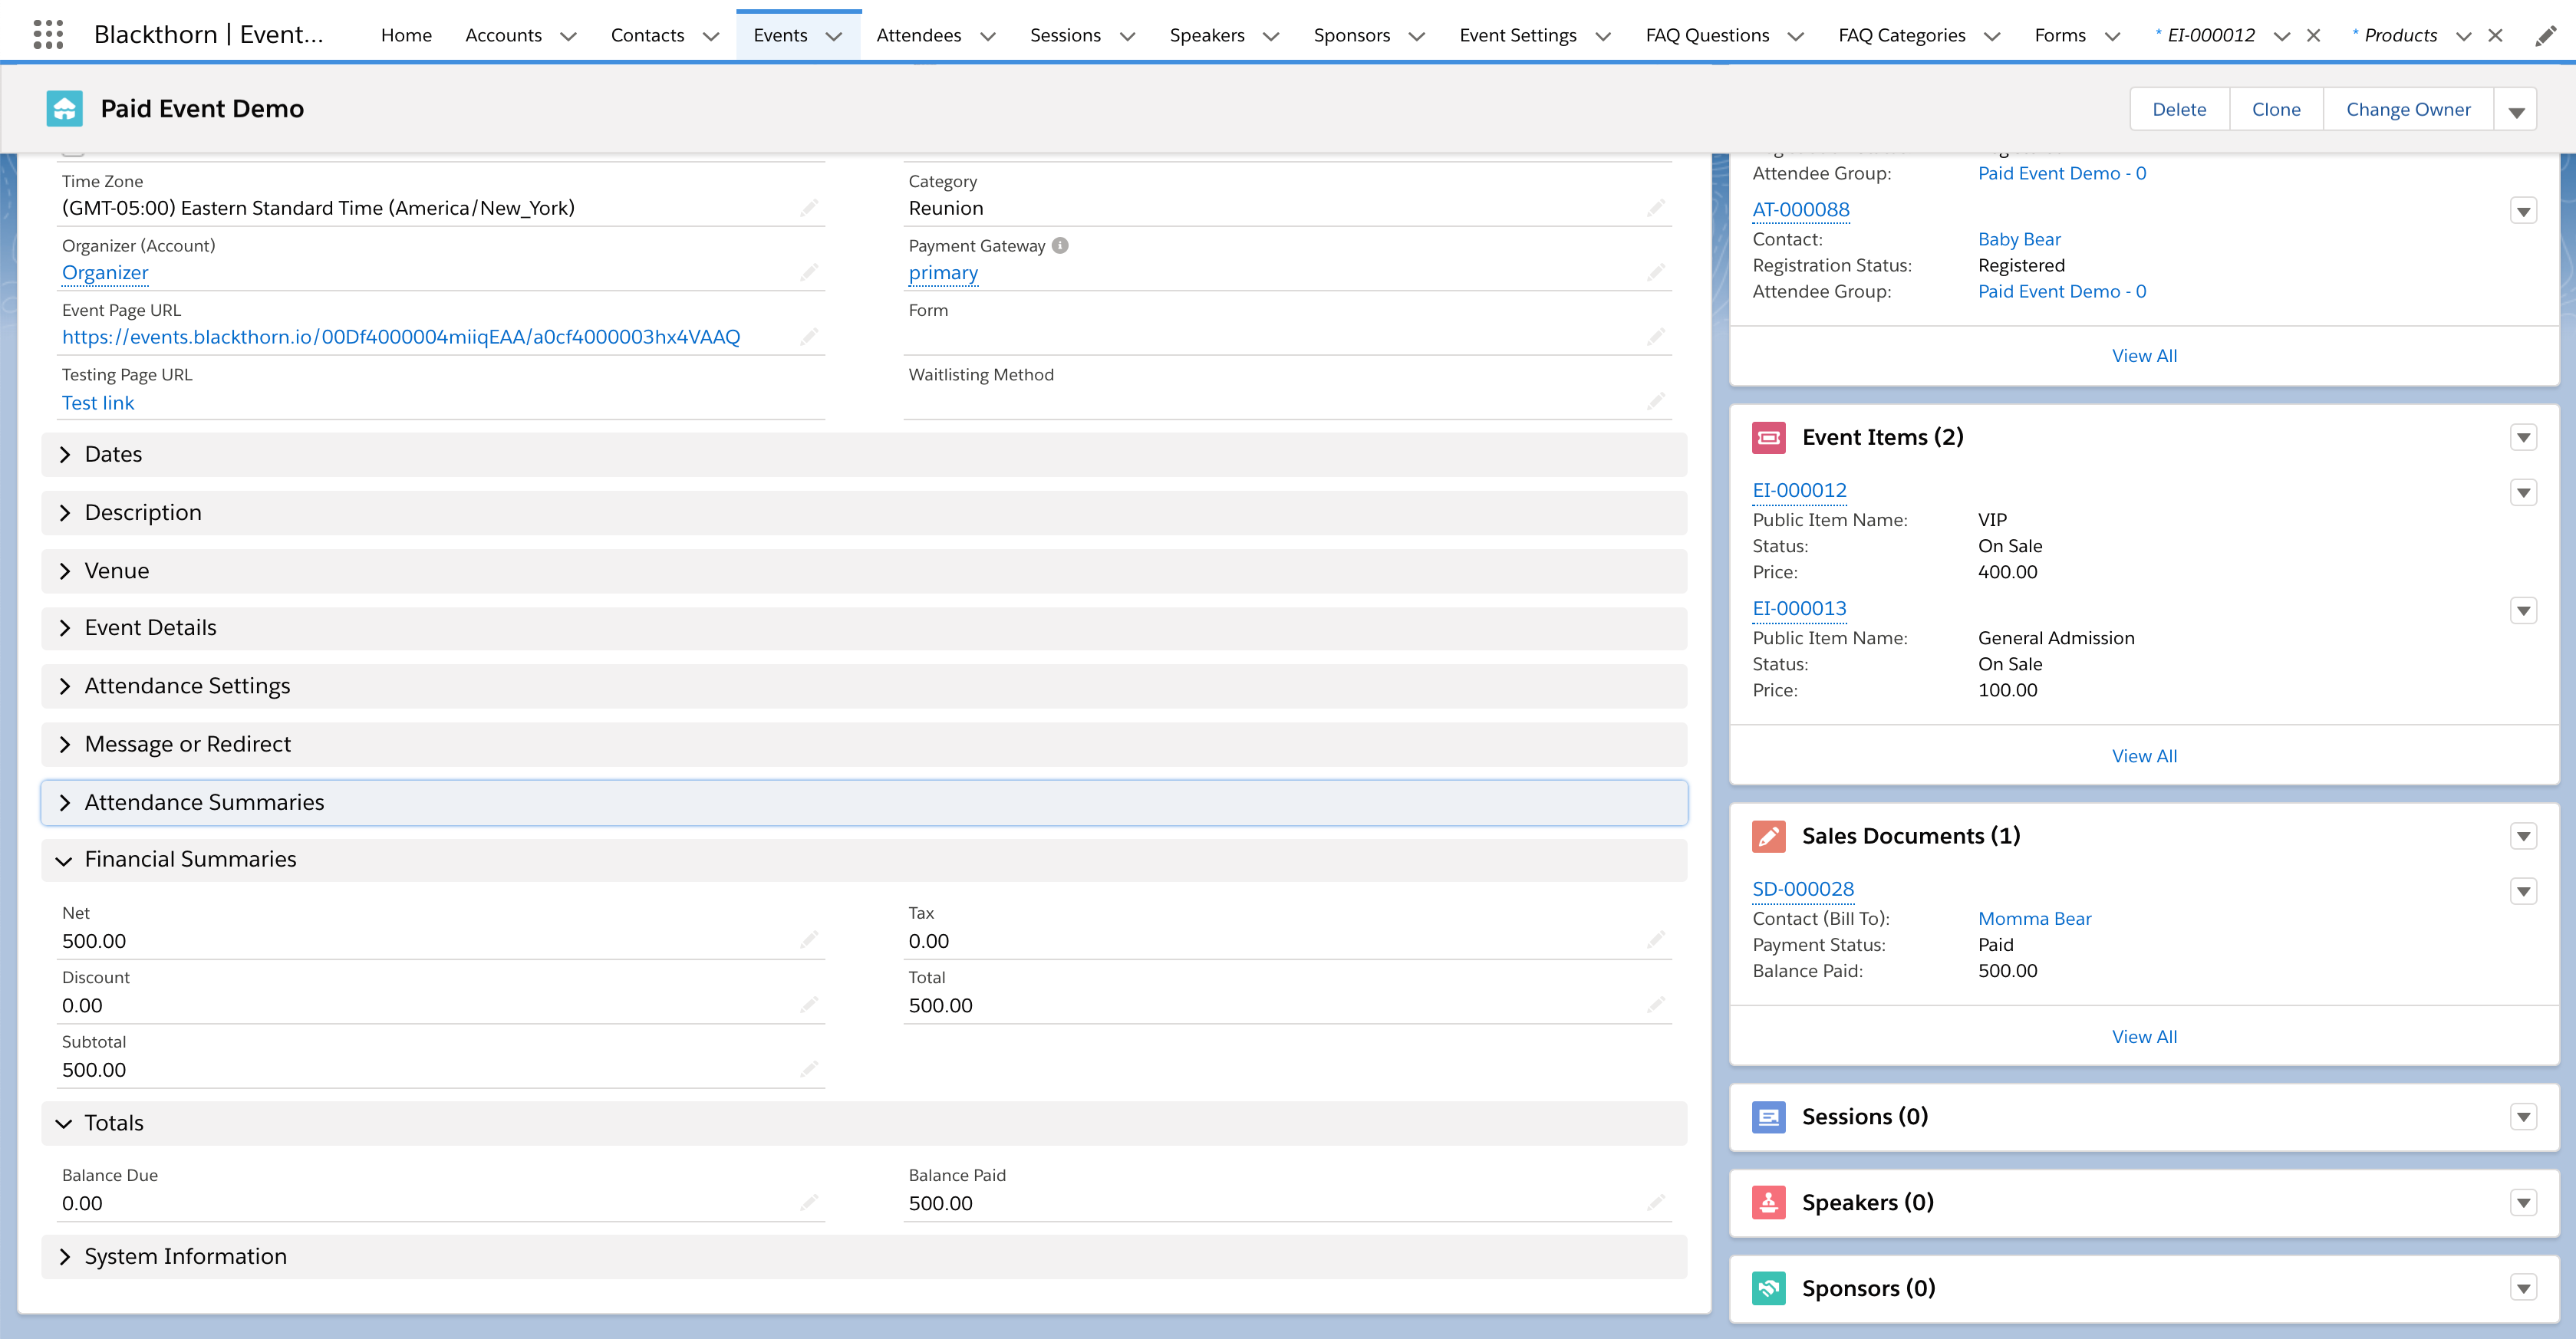Click the Sales Documents related list icon
The width and height of the screenshot is (2576, 1339).
pos(1768,836)
